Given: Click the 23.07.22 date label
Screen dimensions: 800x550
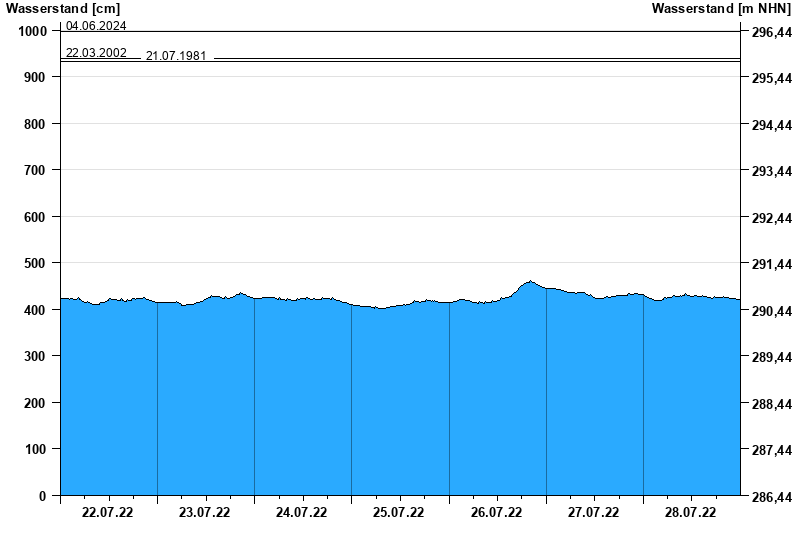Looking at the screenshot, I should point(204,513).
